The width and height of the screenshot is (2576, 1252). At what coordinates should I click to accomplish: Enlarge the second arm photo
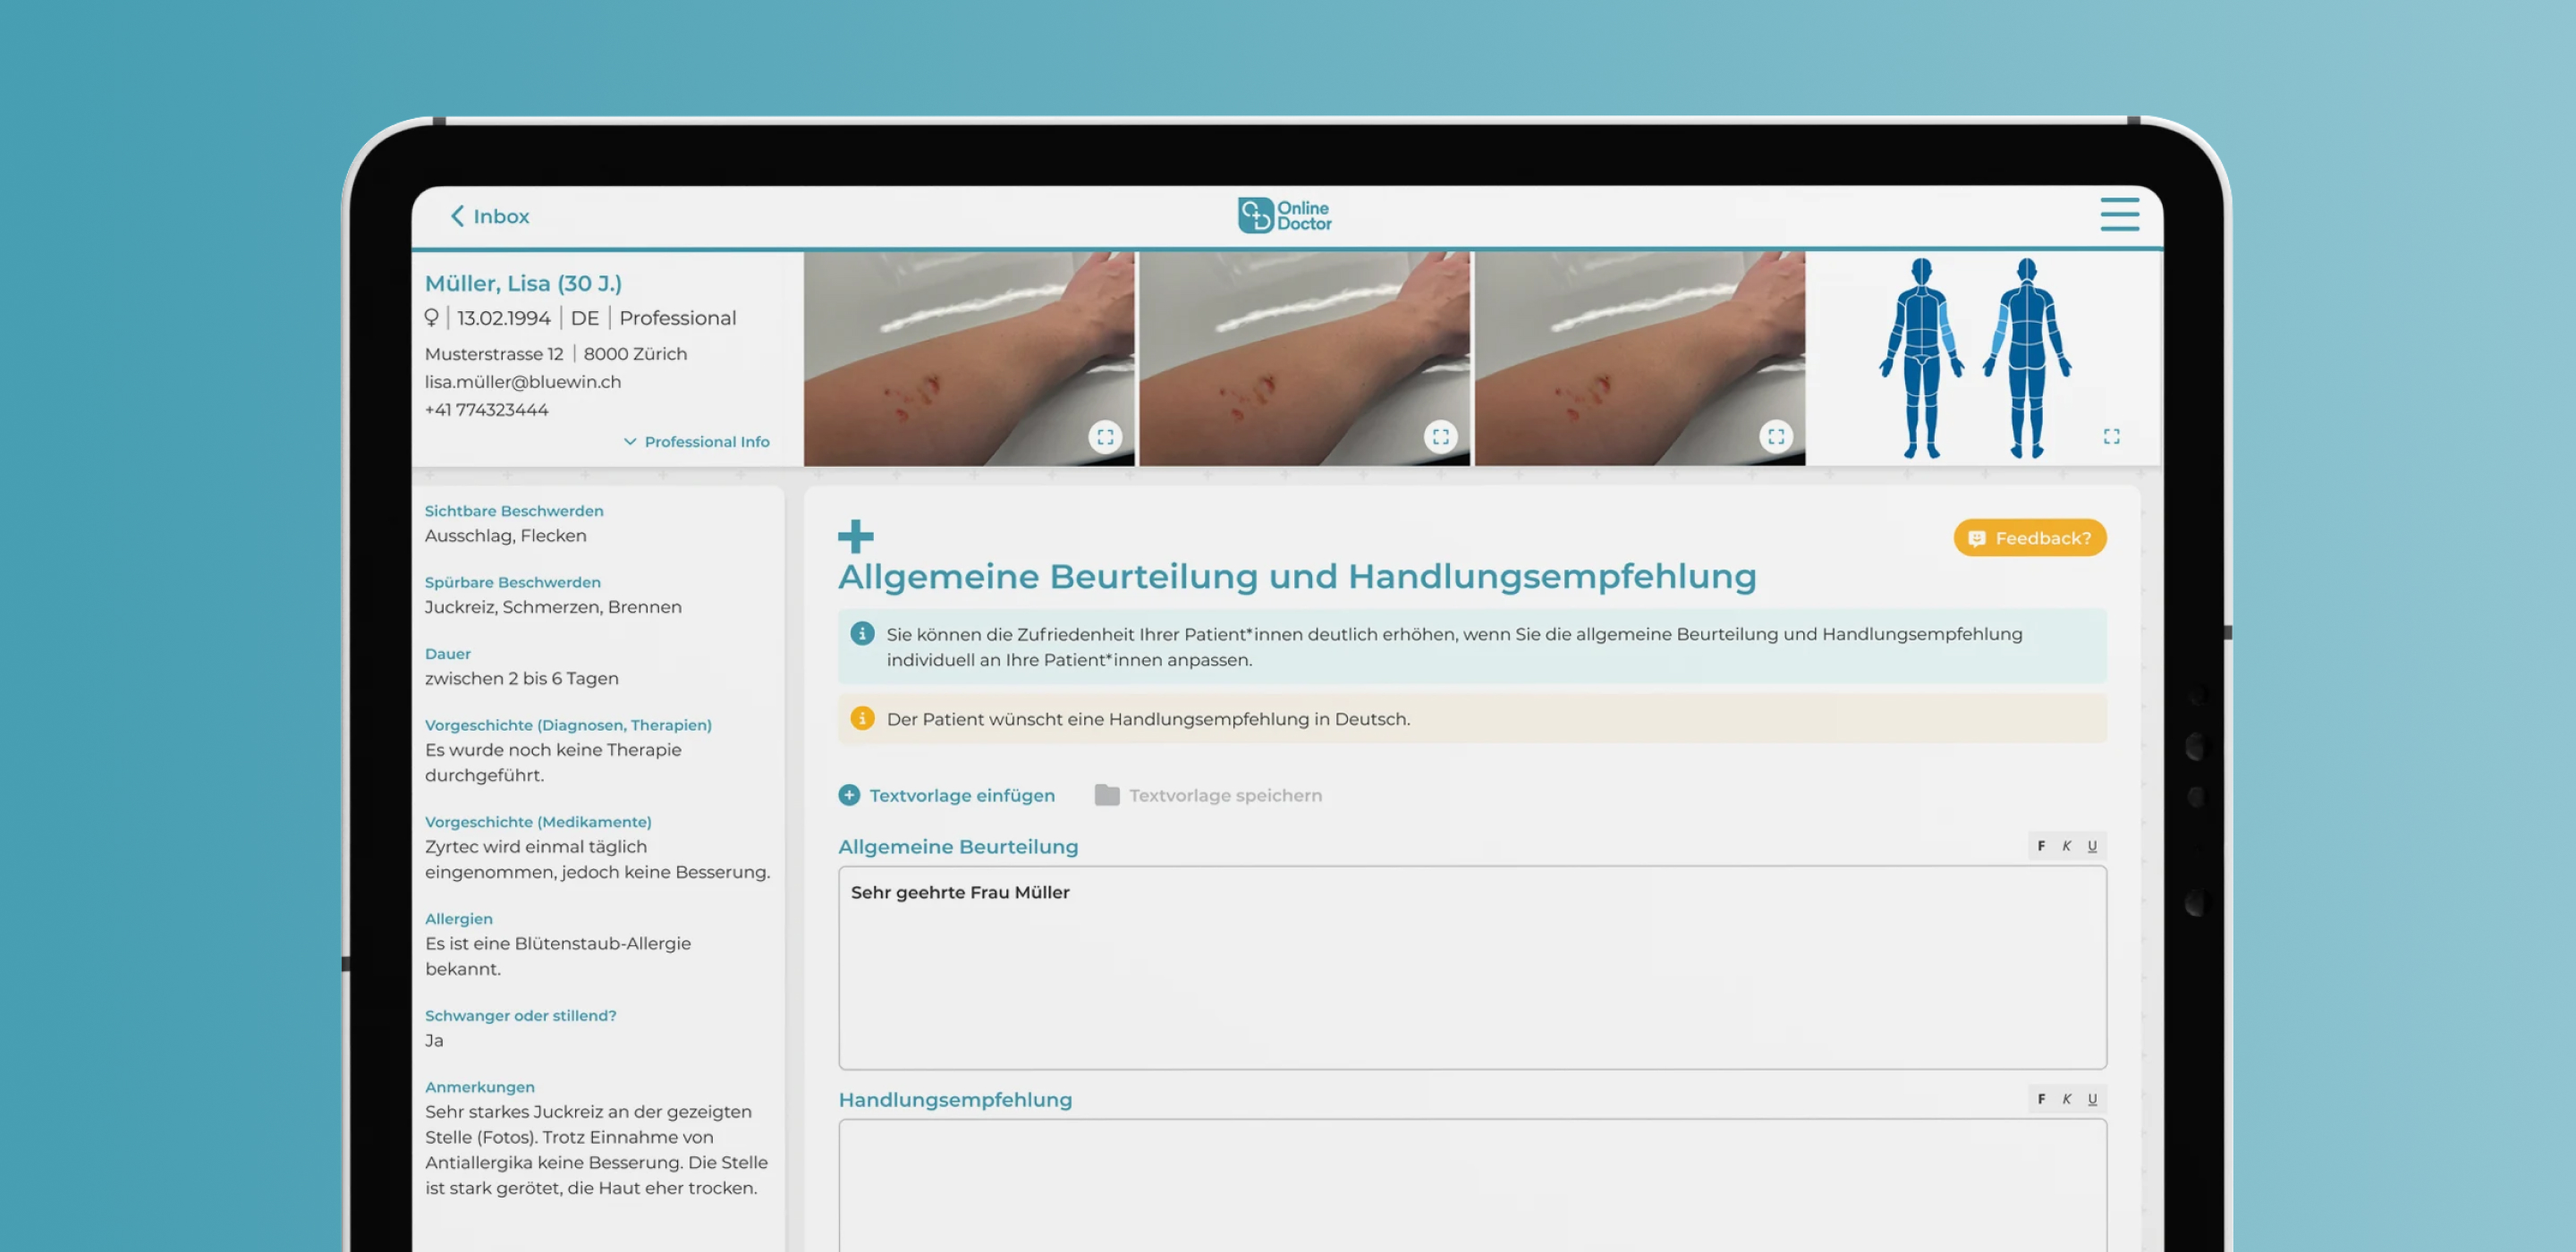(1440, 436)
